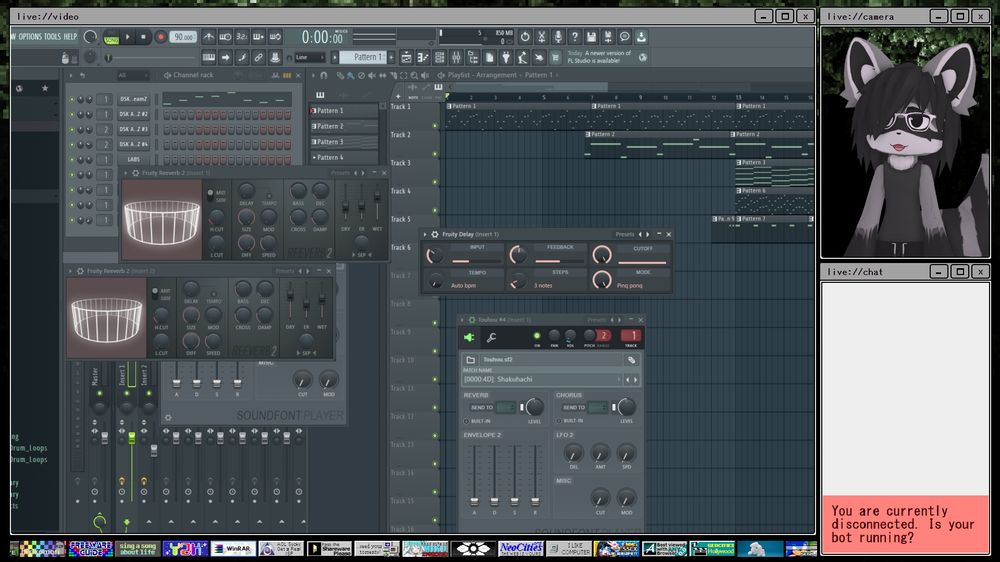This screenshot has width=1000, height=562.
Task: Open the Line snap dropdown
Action: (x=311, y=57)
